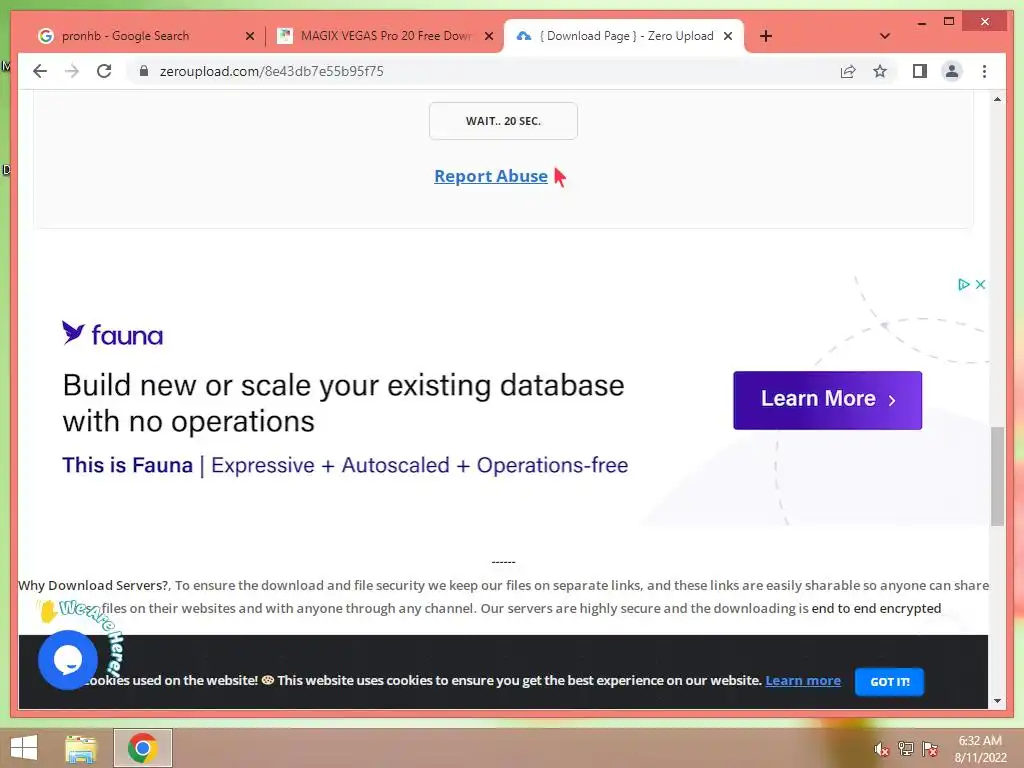Bookmark this page with the star icon
1024x768 pixels.
tap(880, 71)
